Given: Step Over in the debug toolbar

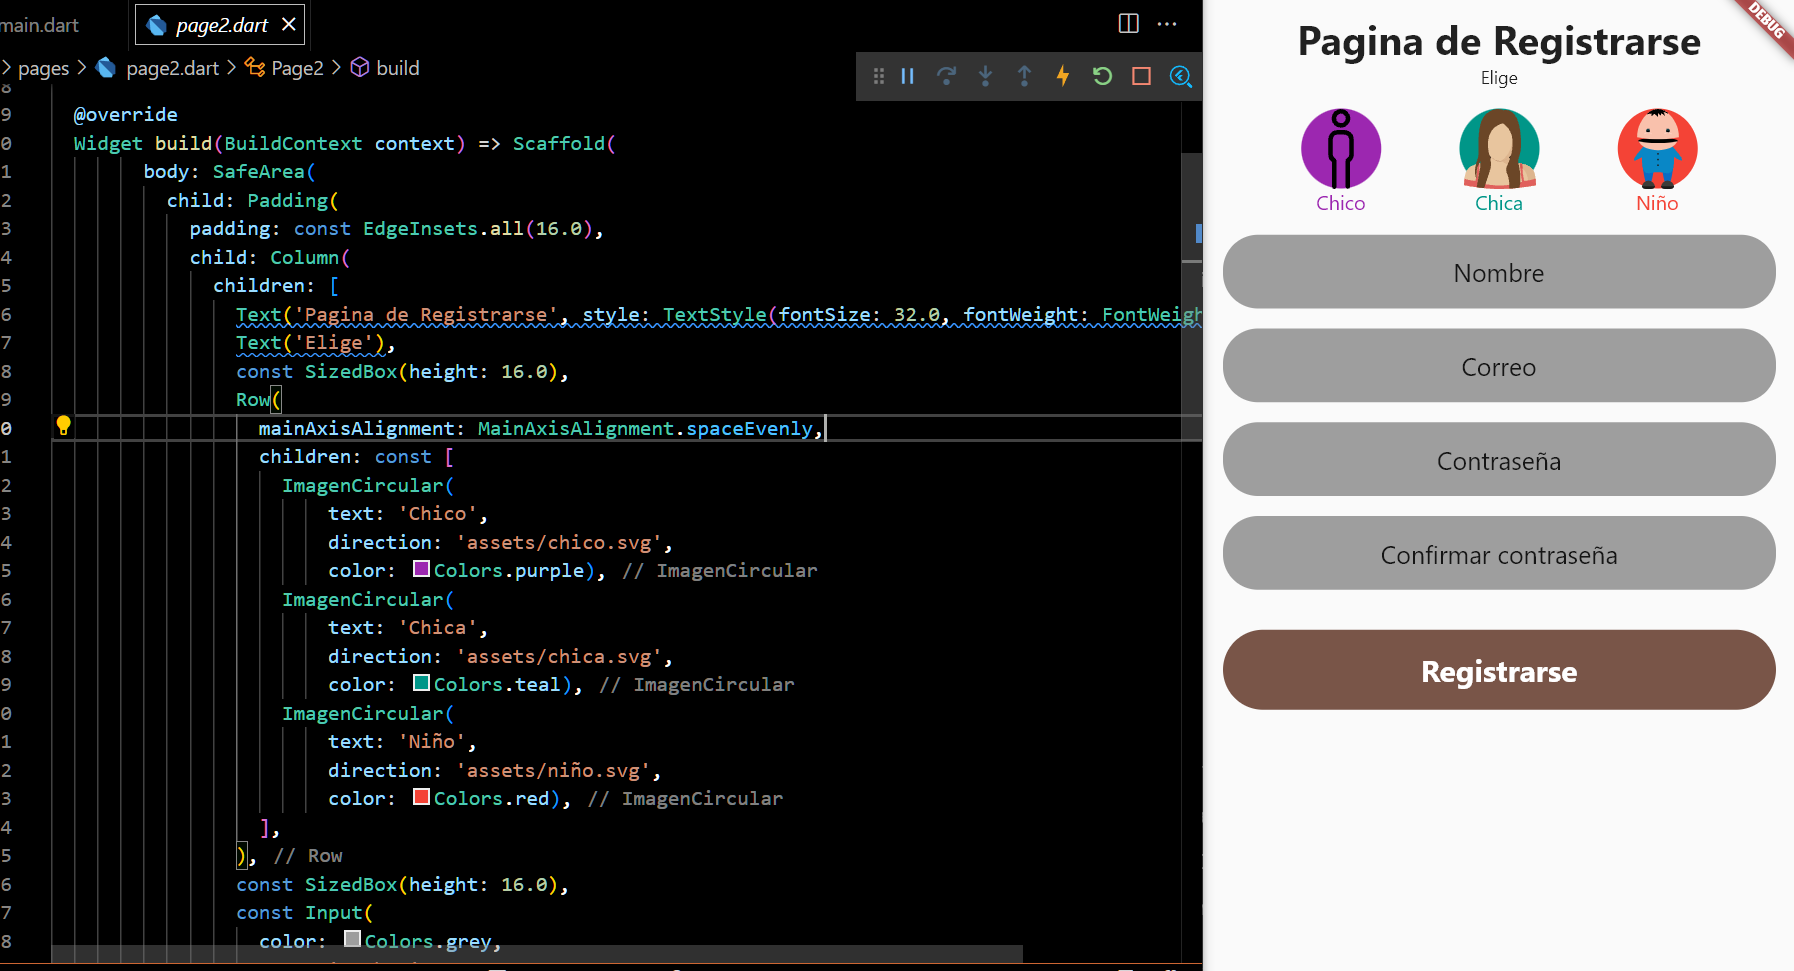Looking at the screenshot, I should pos(947,76).
